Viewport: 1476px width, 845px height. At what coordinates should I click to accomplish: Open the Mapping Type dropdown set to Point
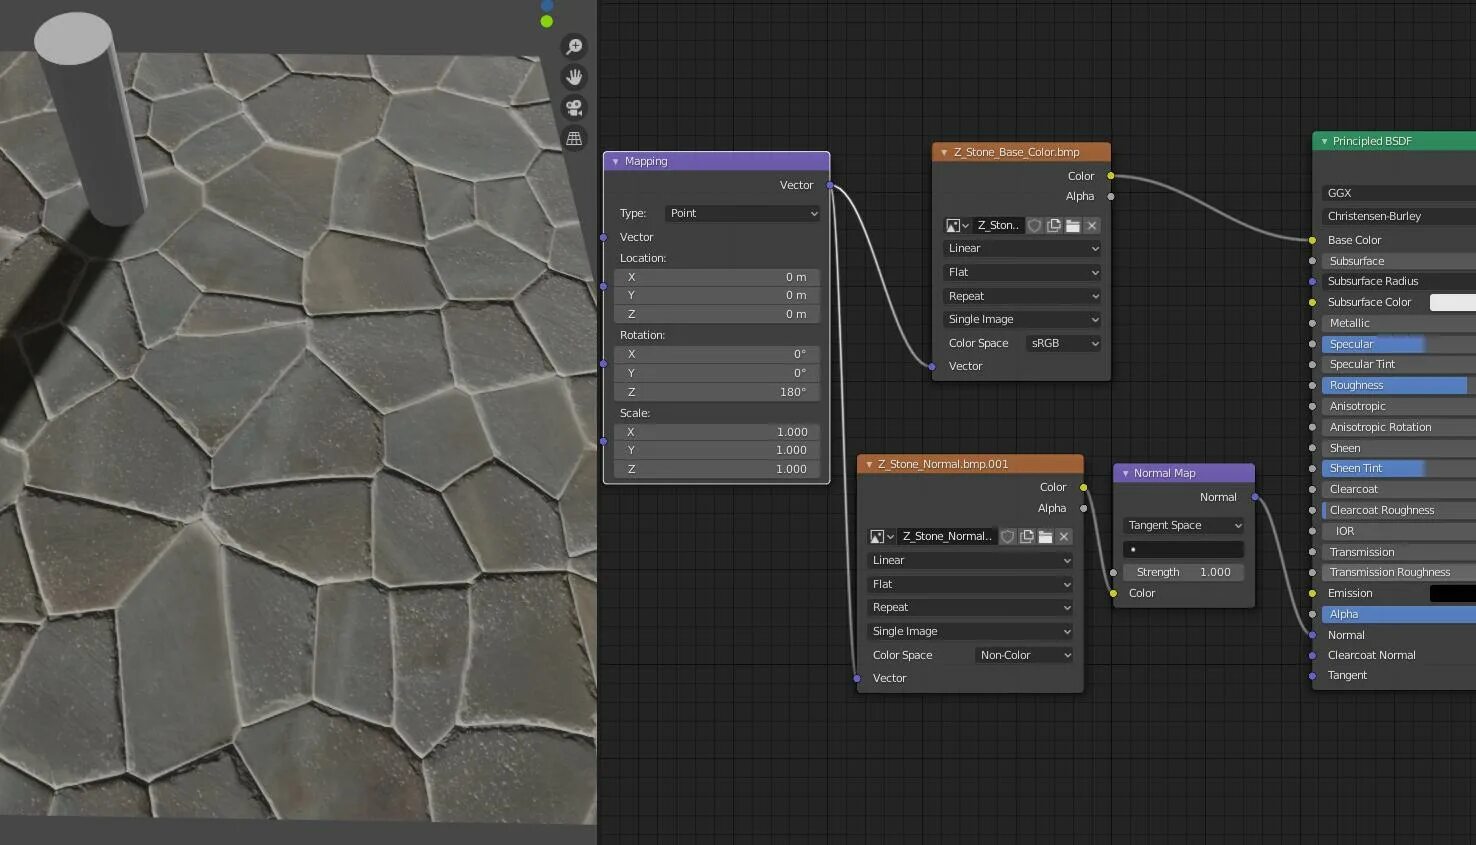coord(742,213)
